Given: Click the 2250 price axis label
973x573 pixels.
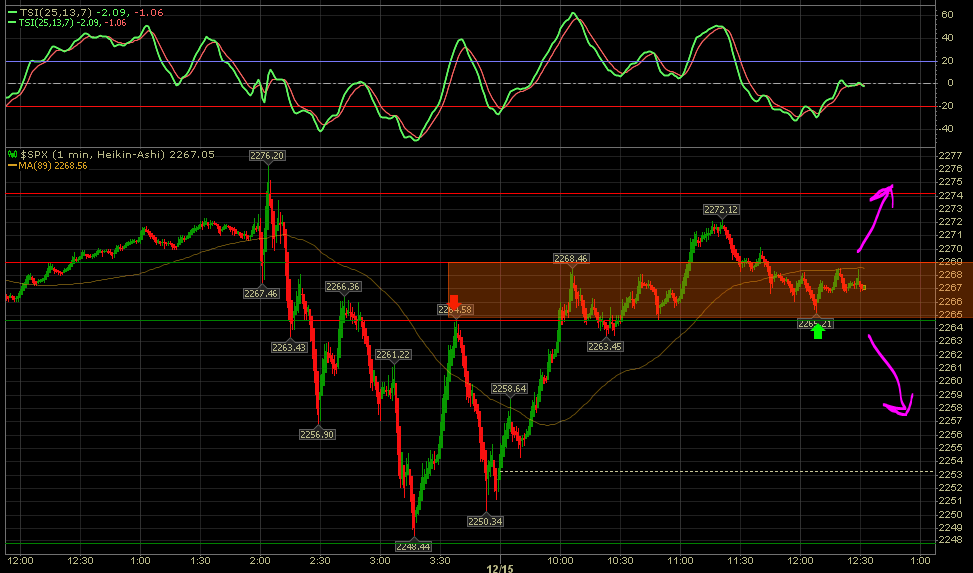Looking at the screenshot, I should click(951, 514).
